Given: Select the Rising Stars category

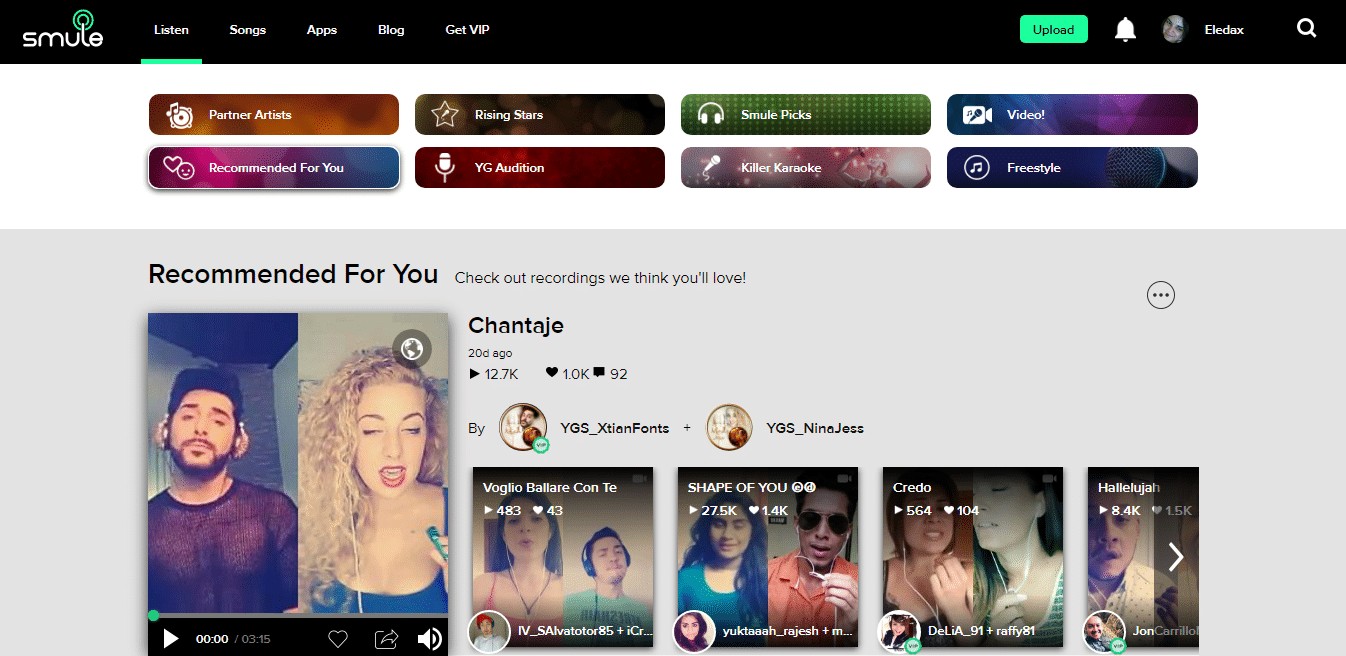Looking at the screenshot, I should (x=540, y=115).
